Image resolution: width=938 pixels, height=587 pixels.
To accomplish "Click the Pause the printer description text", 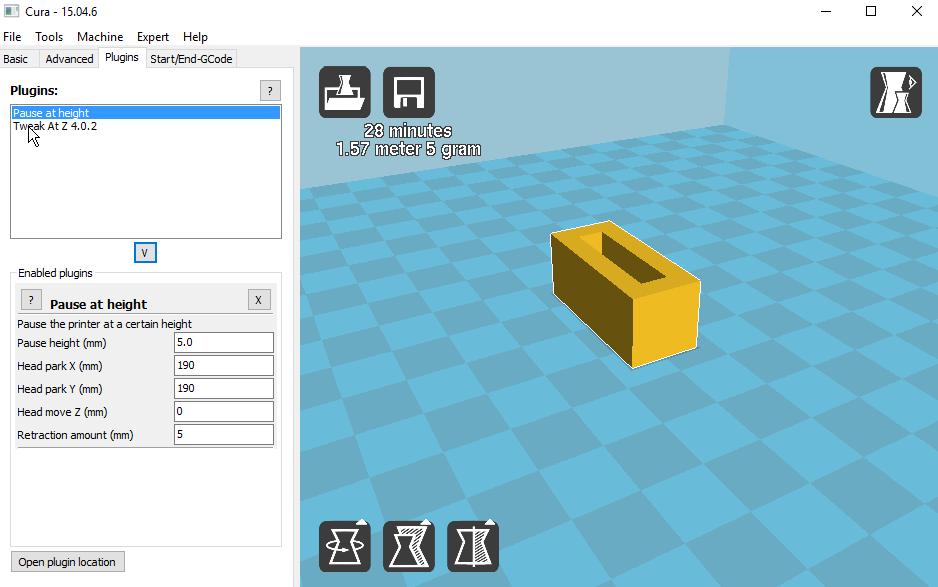I will [105, 324].
